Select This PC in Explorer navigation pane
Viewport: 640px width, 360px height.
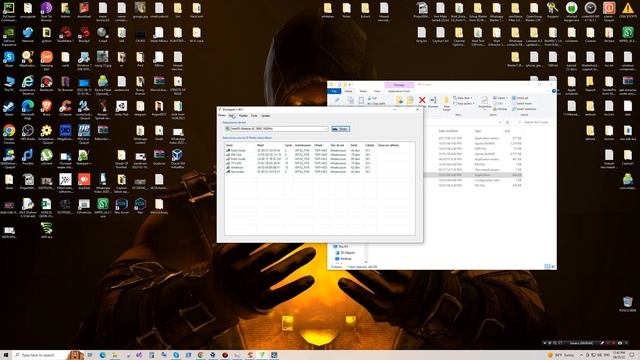(x=341, y=247)
